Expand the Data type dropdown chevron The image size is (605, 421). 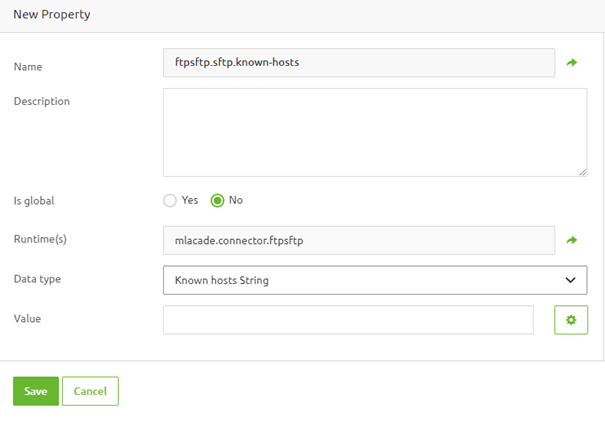(570, 281)
